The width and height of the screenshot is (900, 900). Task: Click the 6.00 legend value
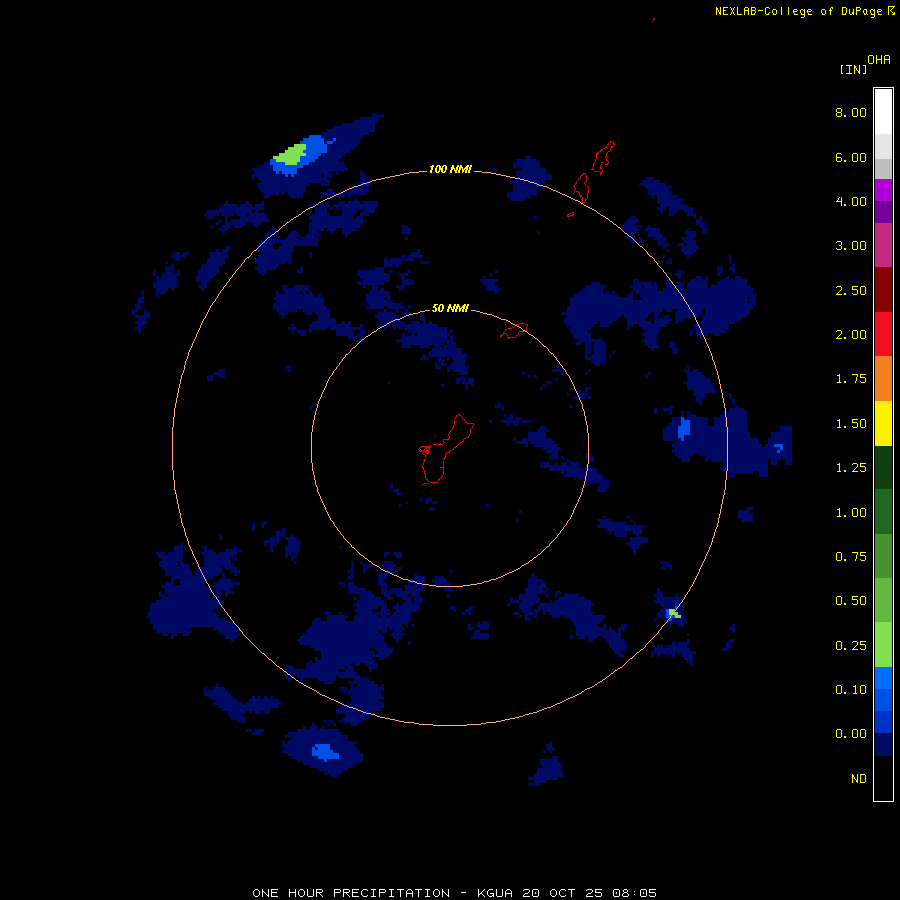(851, 157)
